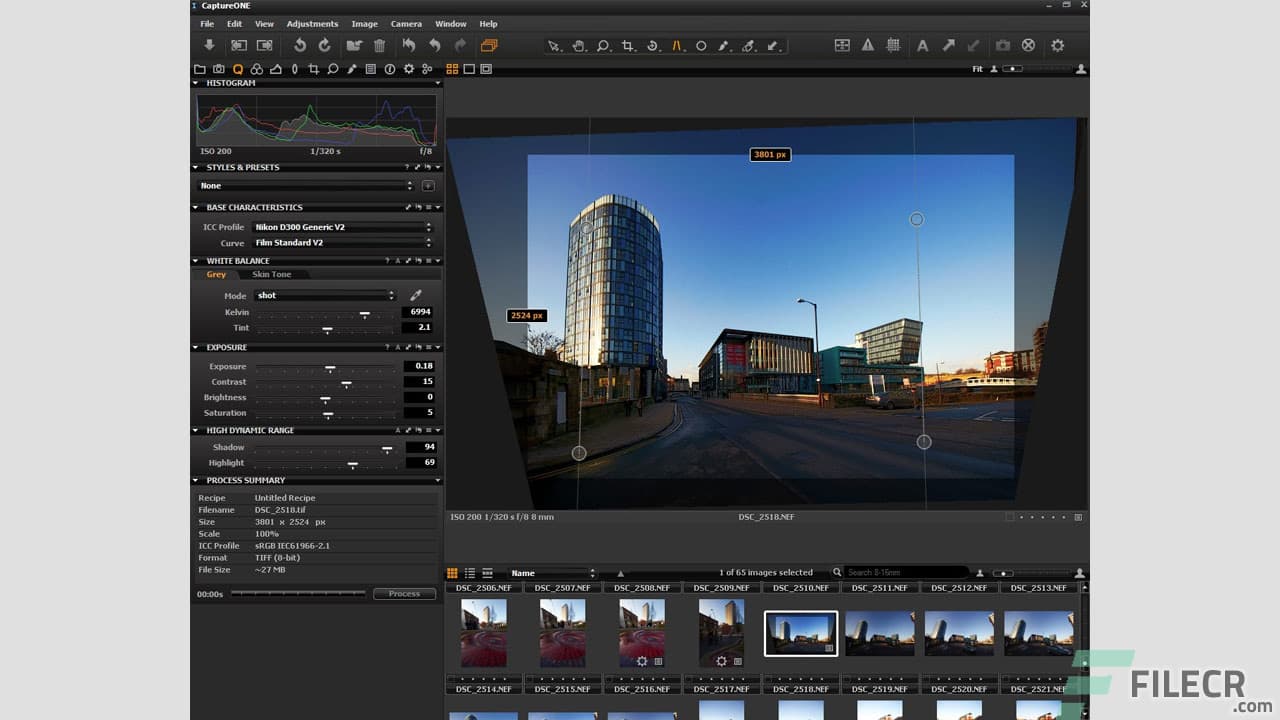Screen dimensions: 1280x720
Task: Select the DSC_2511.NEF thumbnail
Action: coord(880,633)
